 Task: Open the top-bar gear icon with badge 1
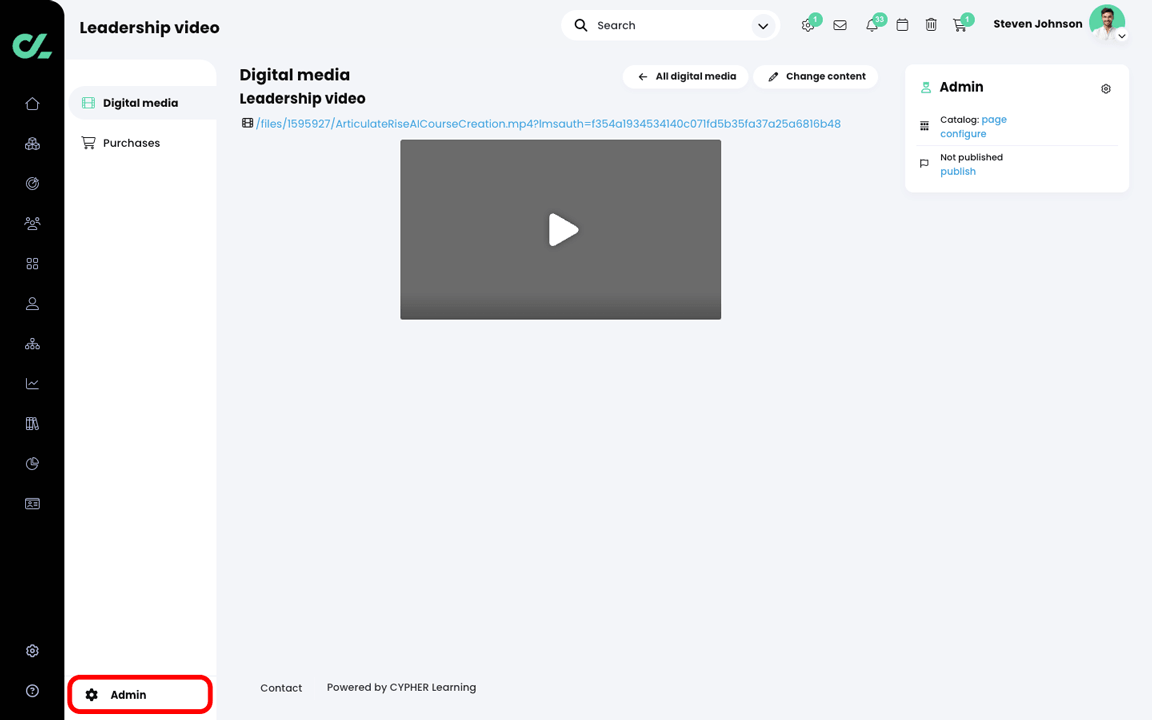pyautogui.click(x=807, y=25)
